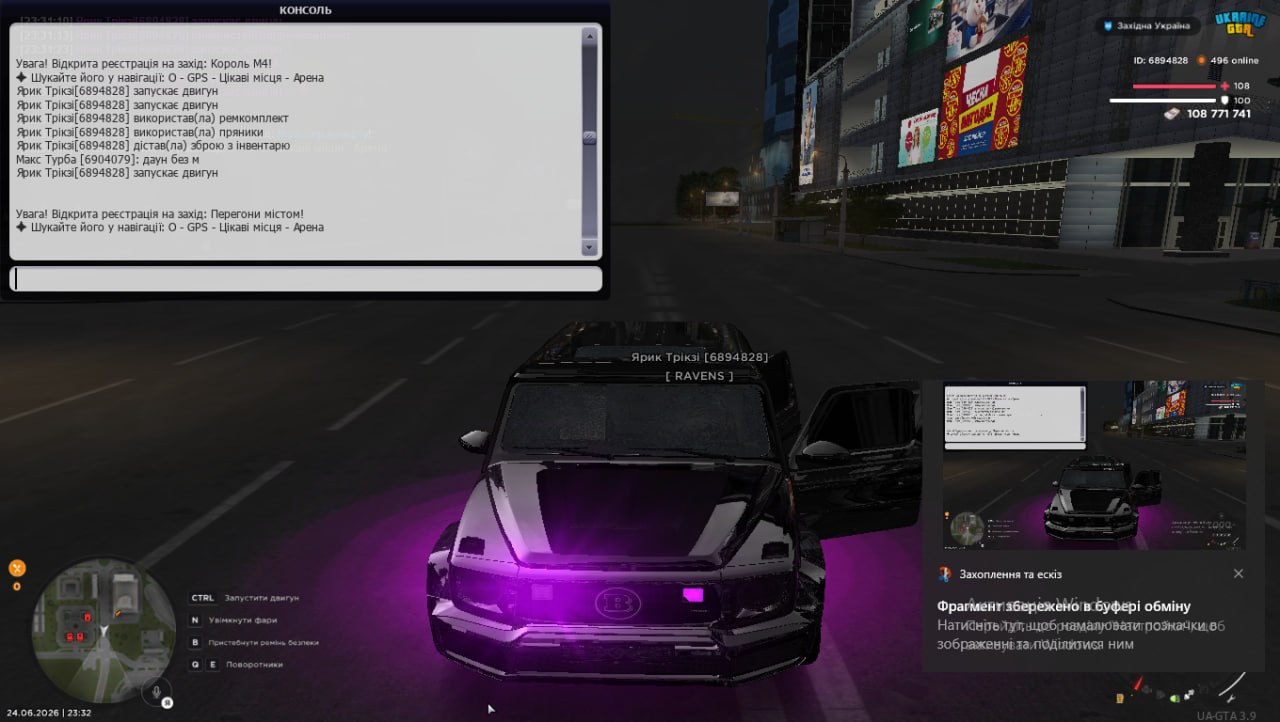Open the screenshot thumbnail in notification
This screenshot has height=722, width=1280.
pos(1095,465)
